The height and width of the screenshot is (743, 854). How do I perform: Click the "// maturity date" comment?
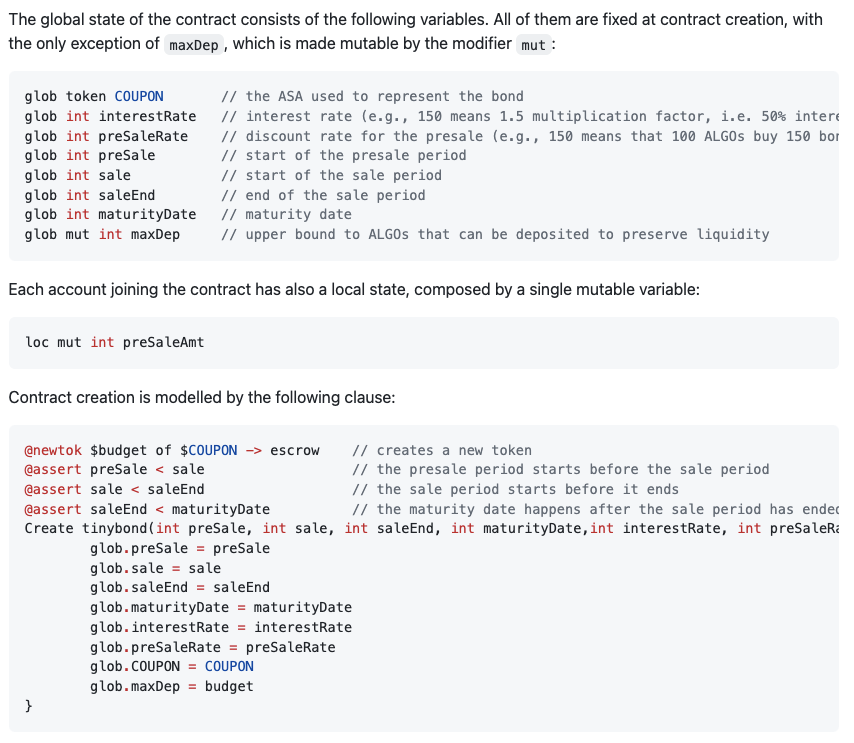(286, 214)
